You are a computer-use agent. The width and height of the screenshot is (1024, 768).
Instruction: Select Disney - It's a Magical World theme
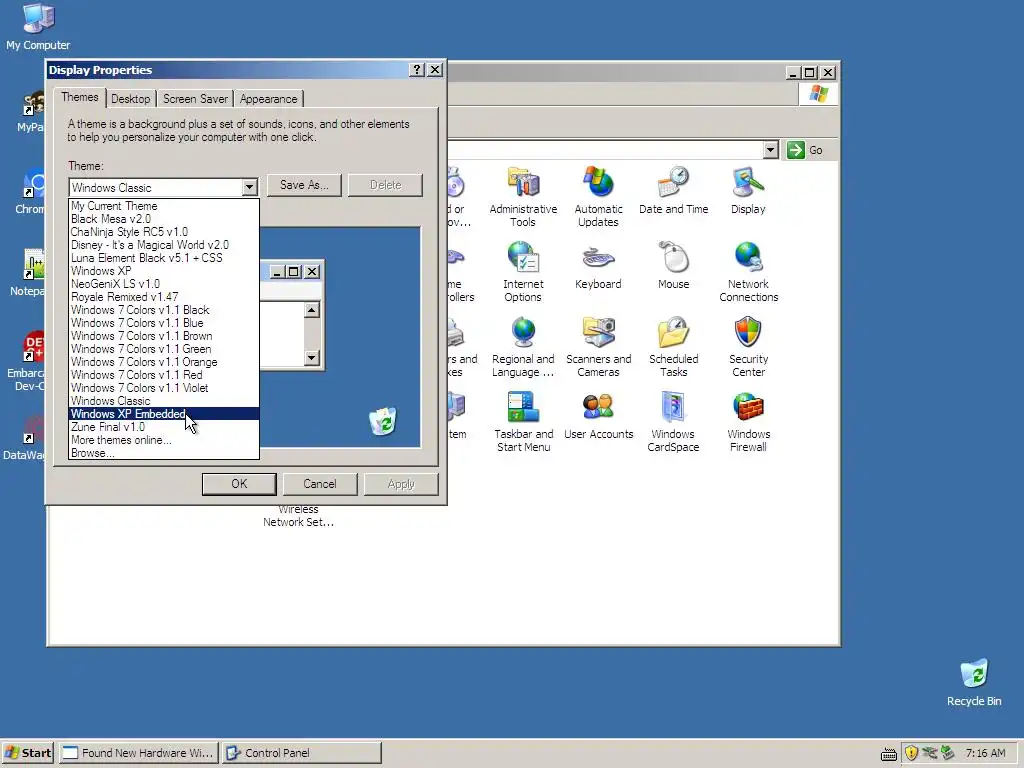(x=164, y=245)
